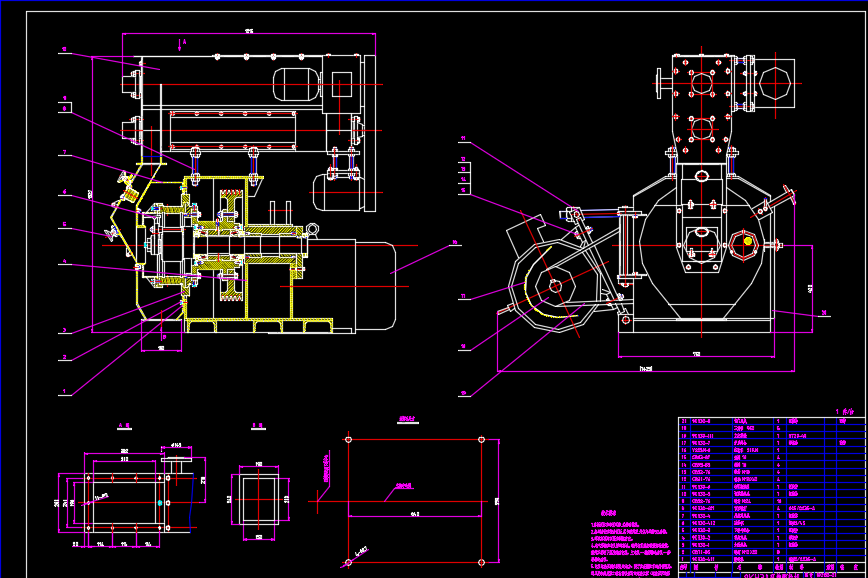The image size is (868, 578).
Task: Click the cyan marker in the view A detail
Action: point(160,503)
